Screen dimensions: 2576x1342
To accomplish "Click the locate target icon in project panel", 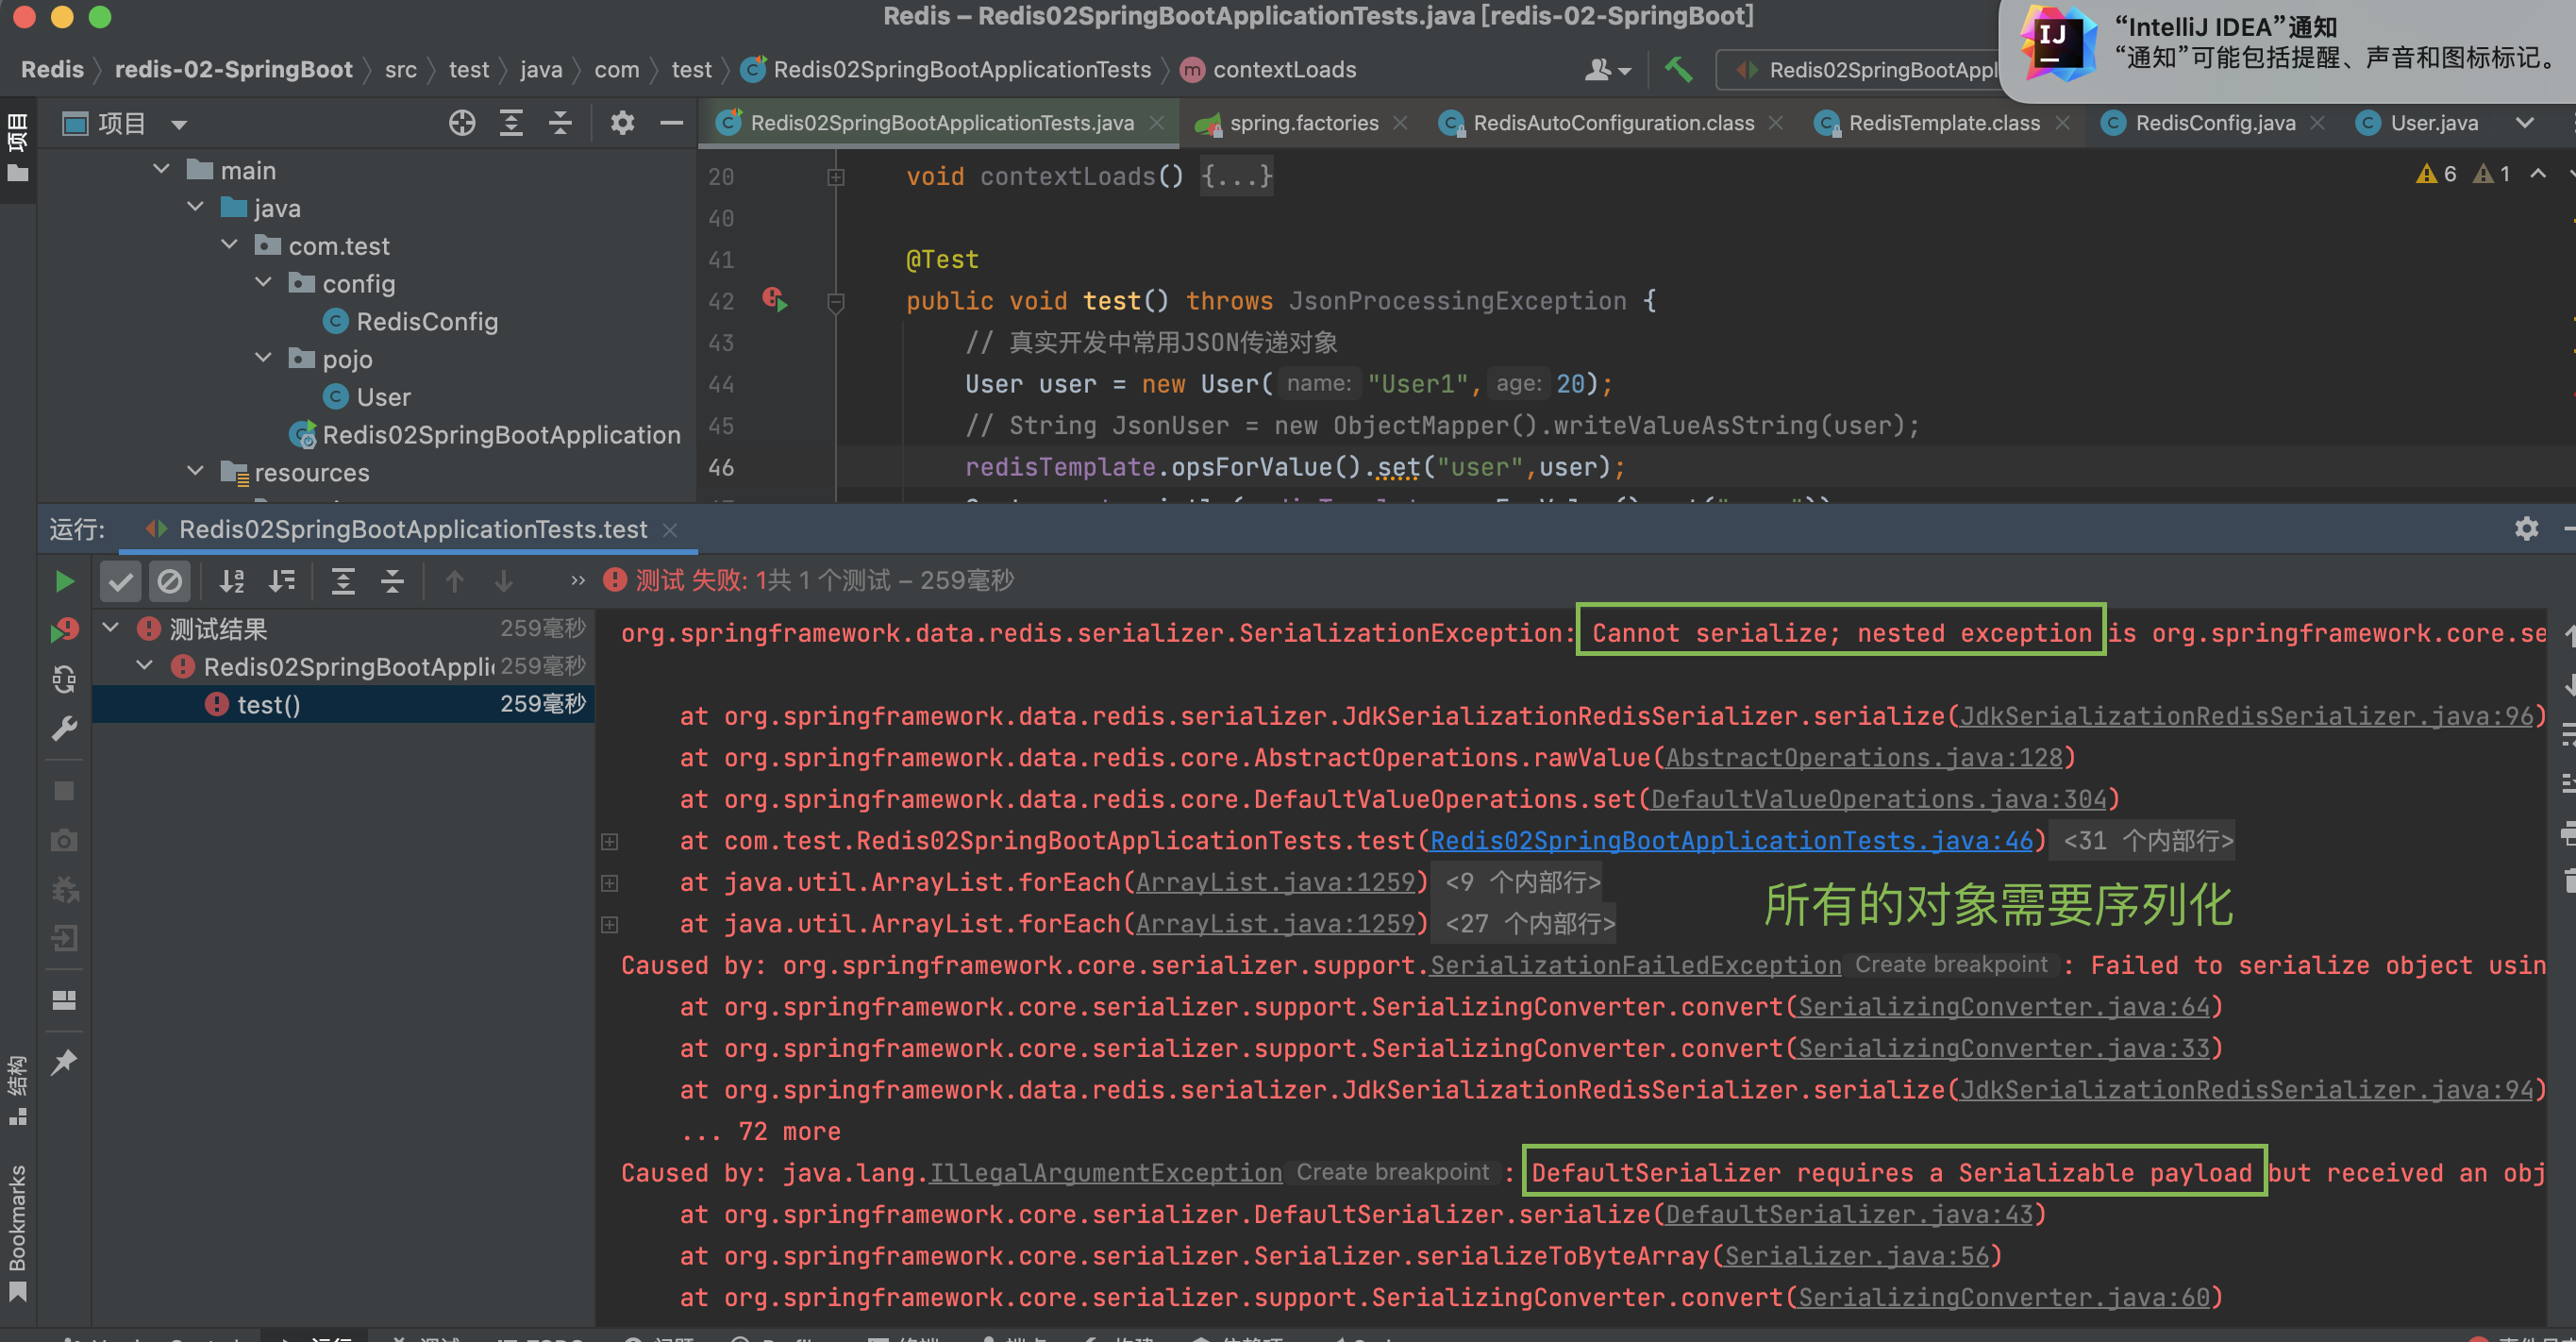I will [x=462, y=123].
